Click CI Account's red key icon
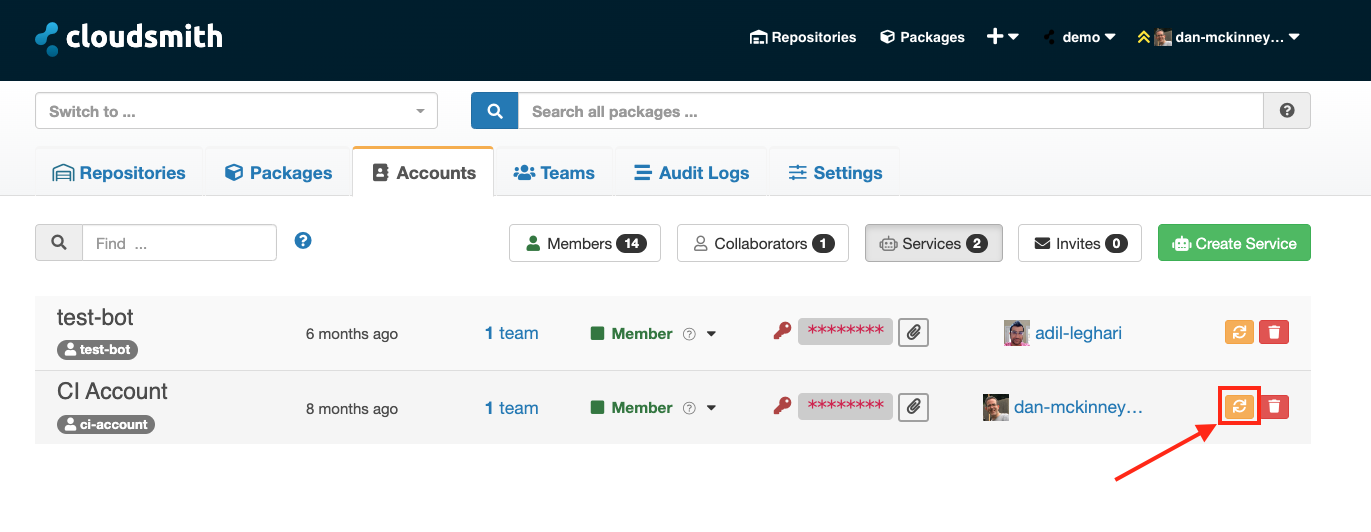The height and width of the screenshot is (532, 1371). (x=782, y=405)
